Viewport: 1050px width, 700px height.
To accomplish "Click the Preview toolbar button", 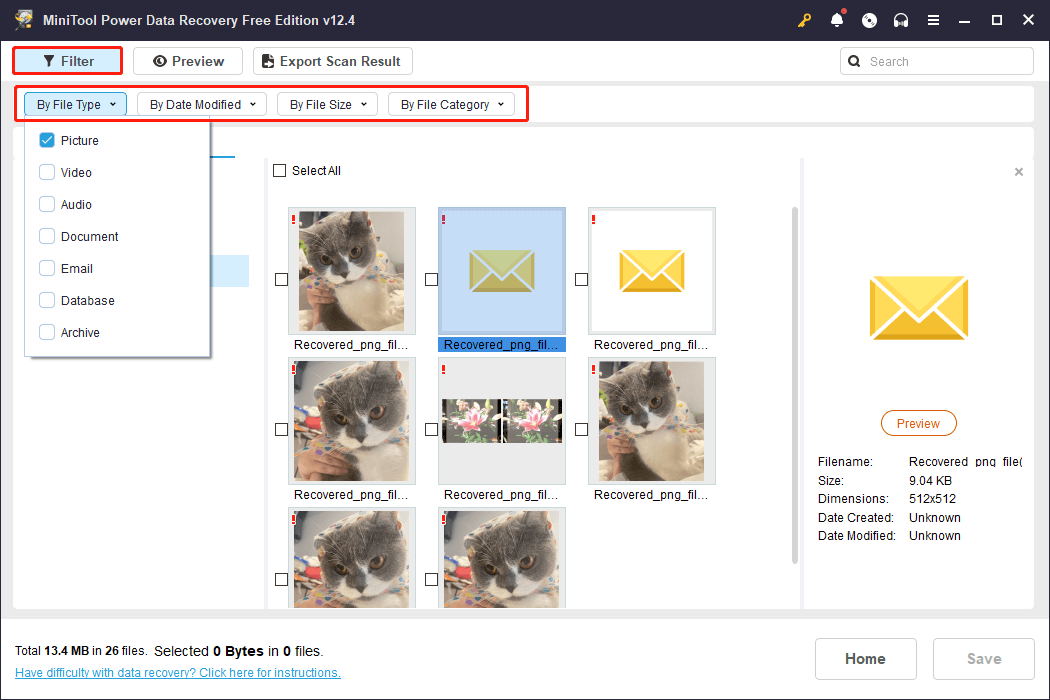I will click(188, 61).
